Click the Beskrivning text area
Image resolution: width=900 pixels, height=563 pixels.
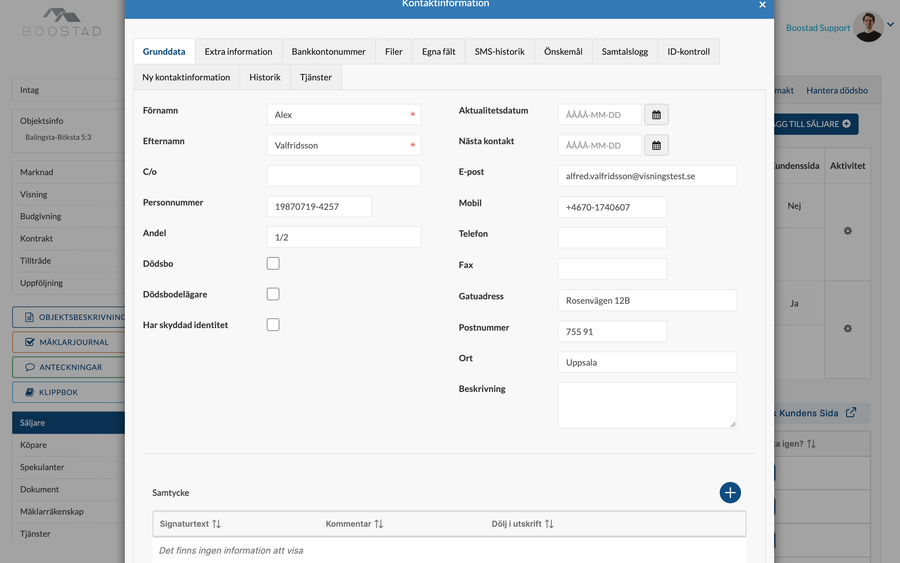[647, 405]
